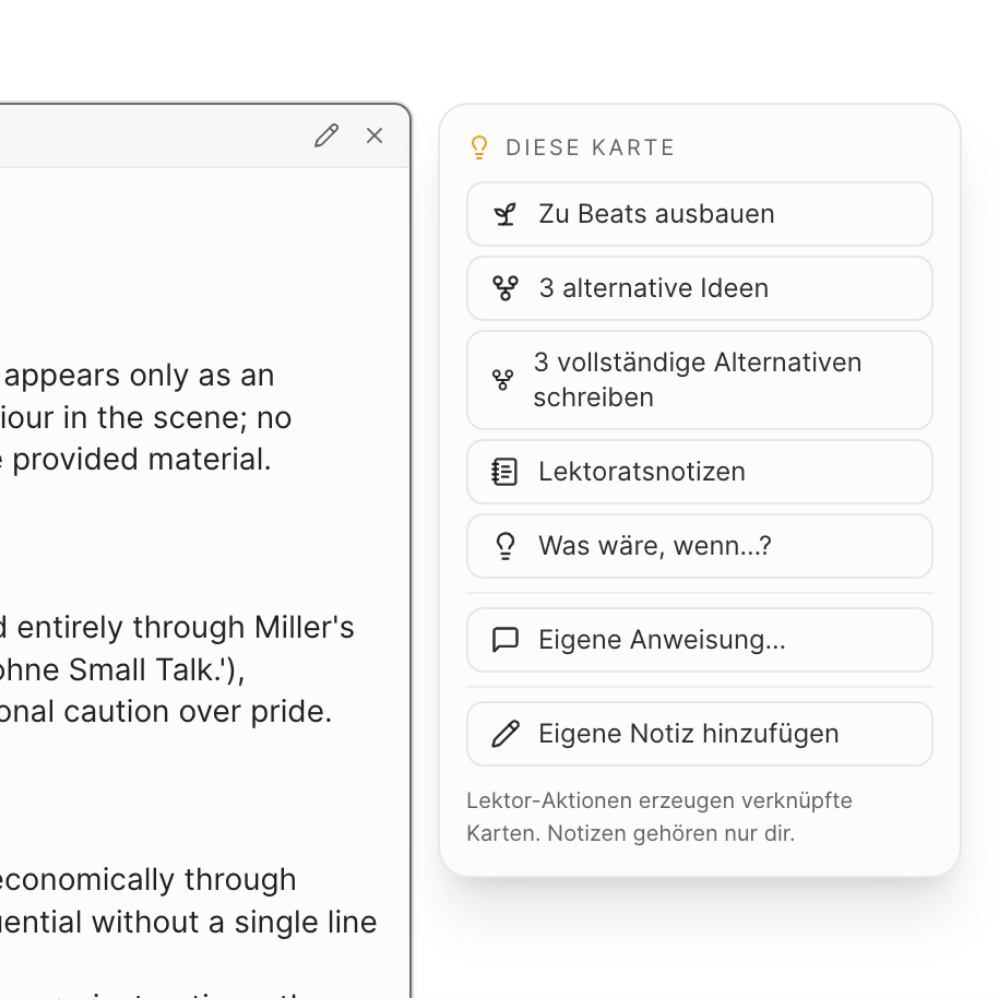Click the lightbulb icon beside "Was wäre, wenn"
This screenshot has width=1000, height=1000.
pyautogui.click(x=506, y=546)
